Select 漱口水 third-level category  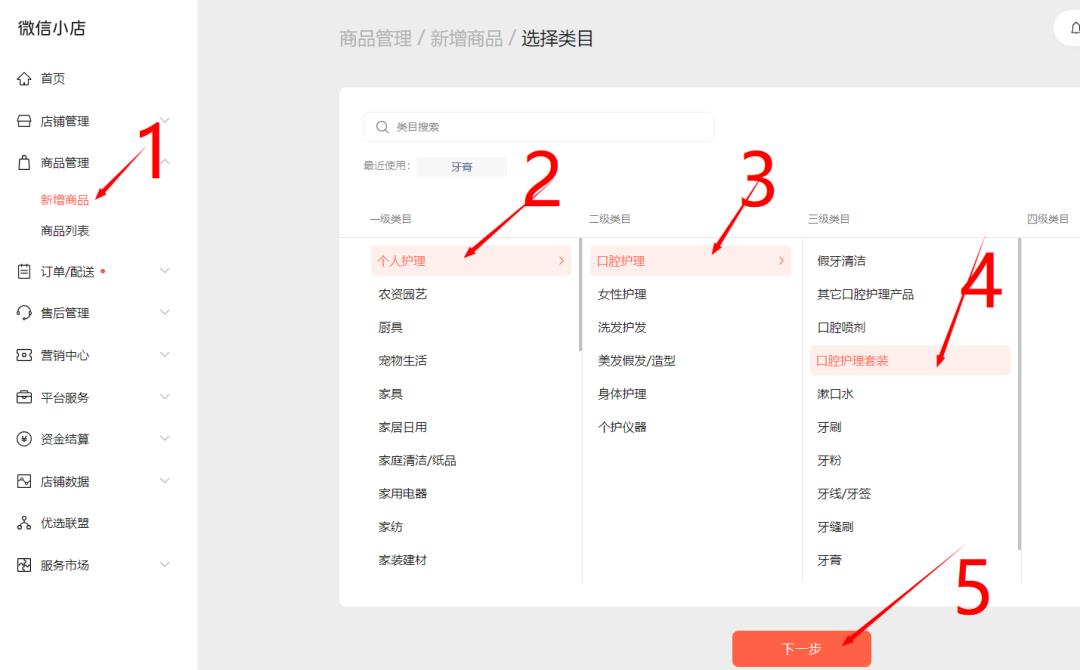pyautogui.click(x=835, y=394)
